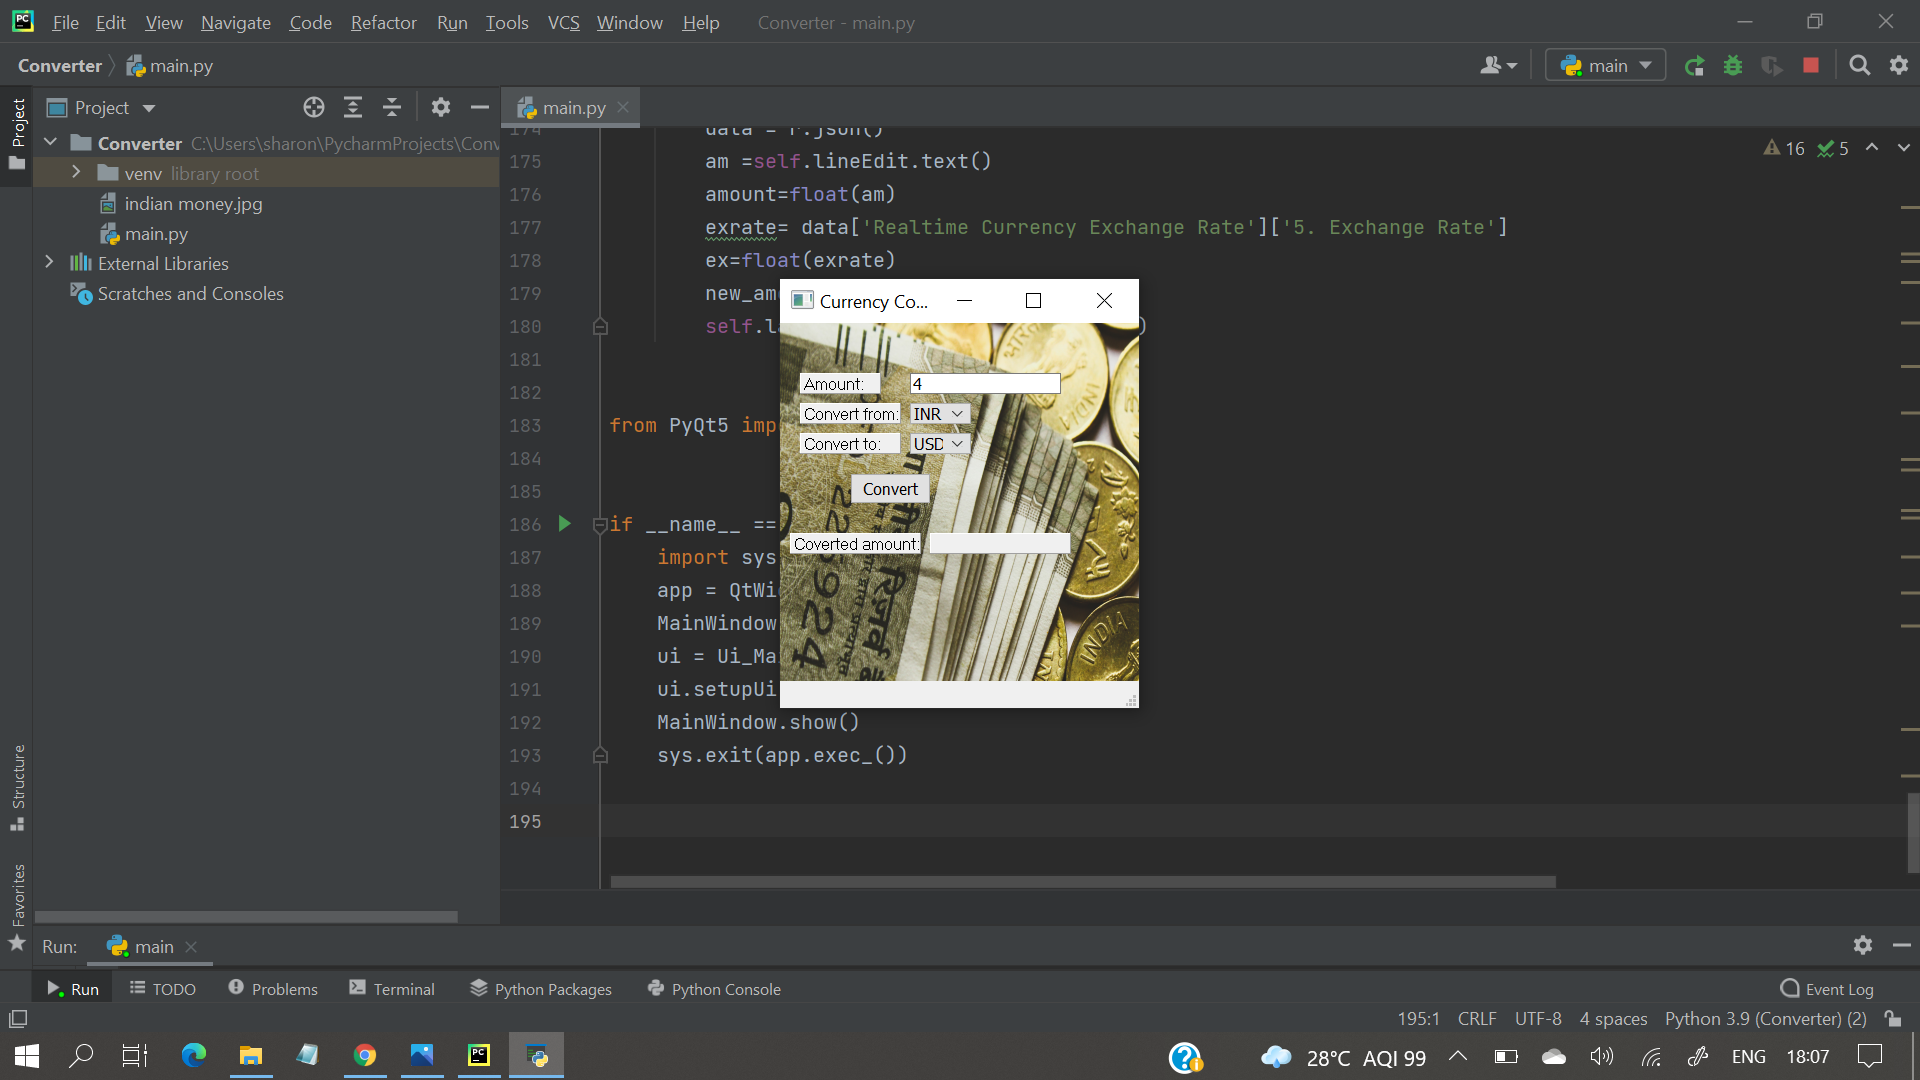Open Project panel options gear
The image size is (1920, 1080).
click(441, 108)
